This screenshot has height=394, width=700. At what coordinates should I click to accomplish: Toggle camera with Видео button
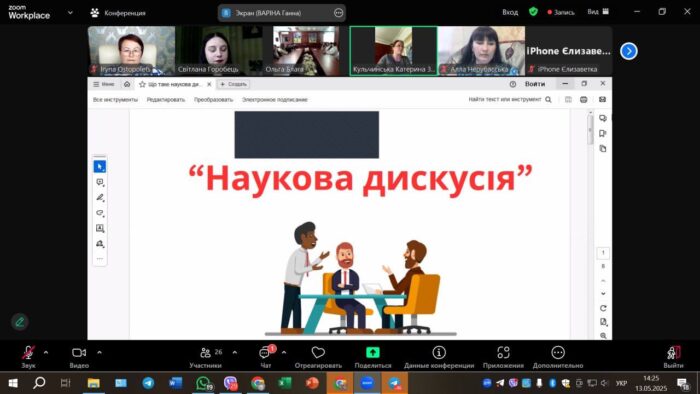pos(79,357)
